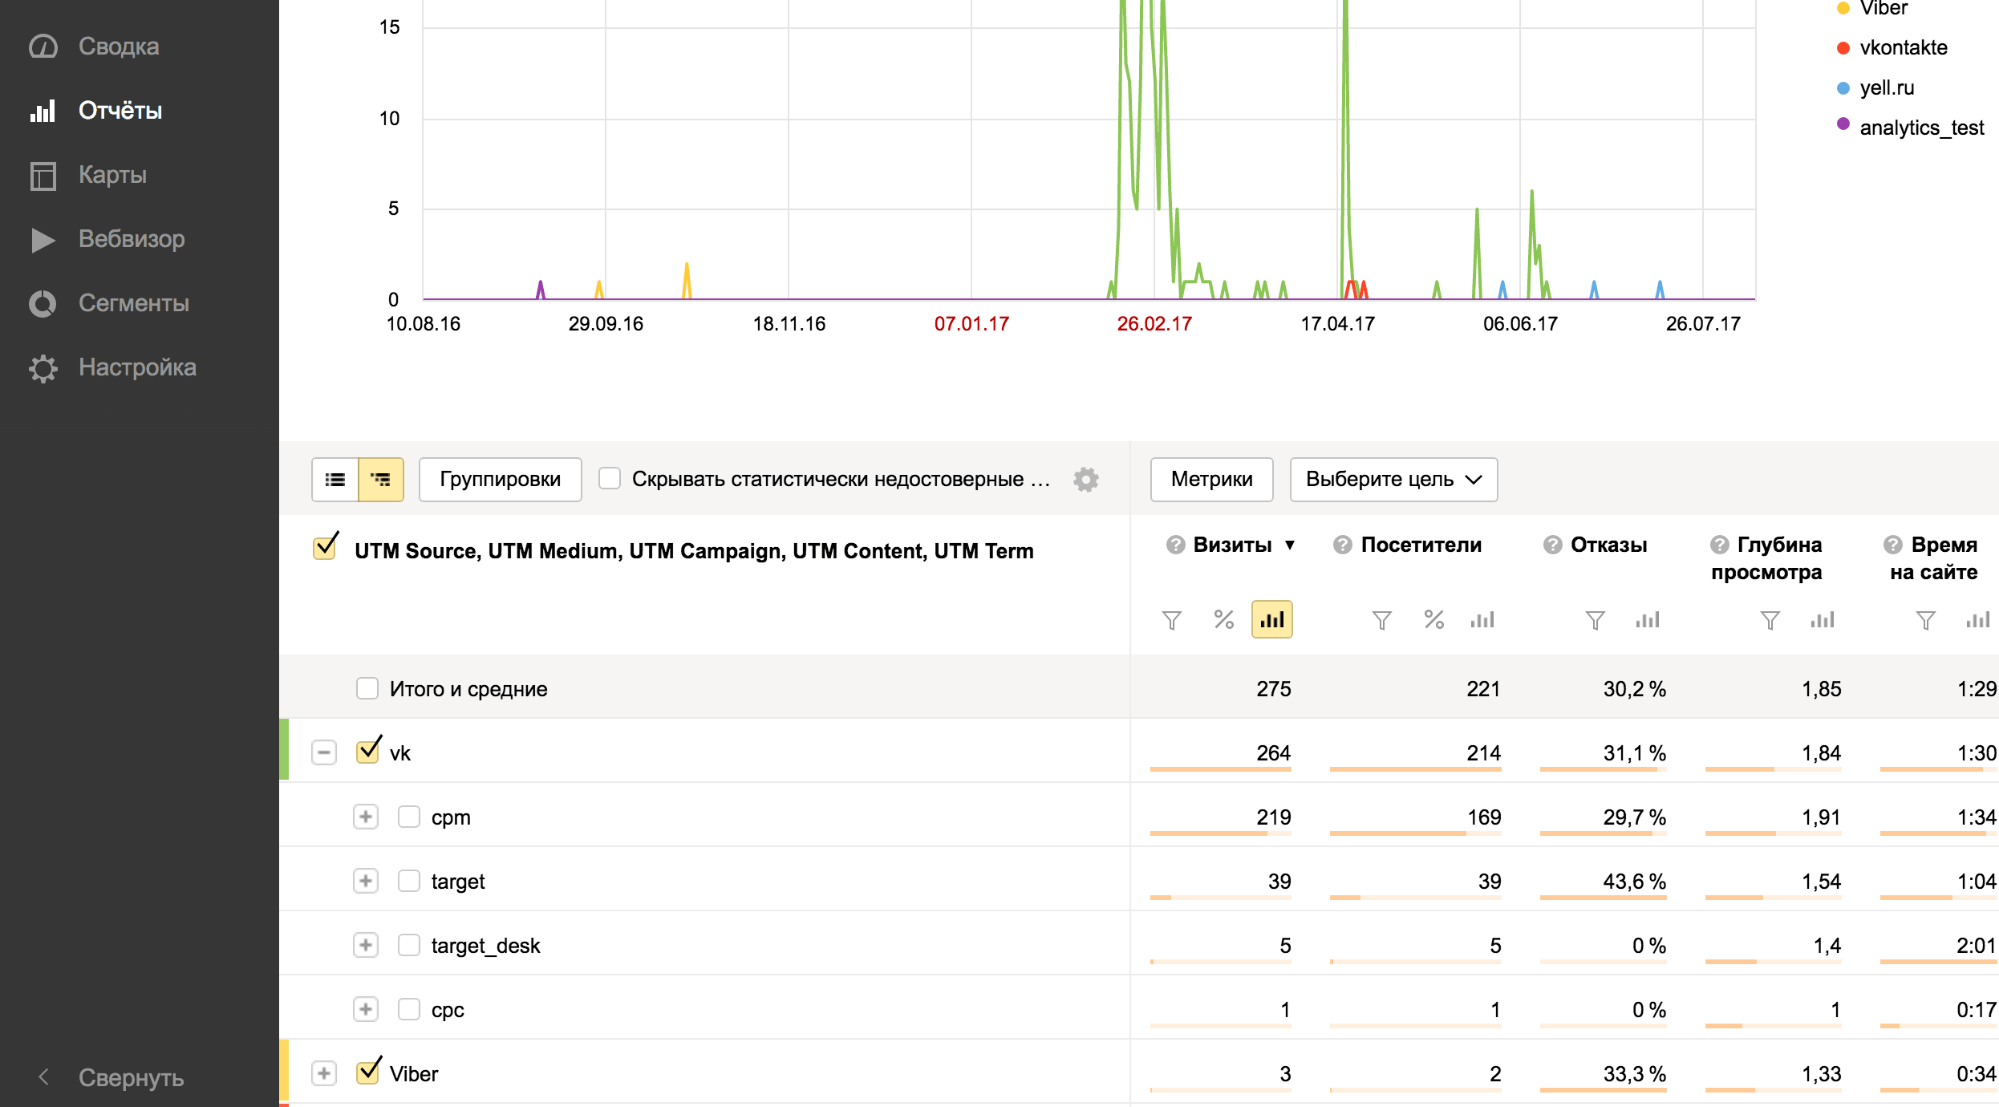This screenshot has height=1107, width=1999.
Task: Expand the Viber source row
Action: click(x=324, y=1073)
